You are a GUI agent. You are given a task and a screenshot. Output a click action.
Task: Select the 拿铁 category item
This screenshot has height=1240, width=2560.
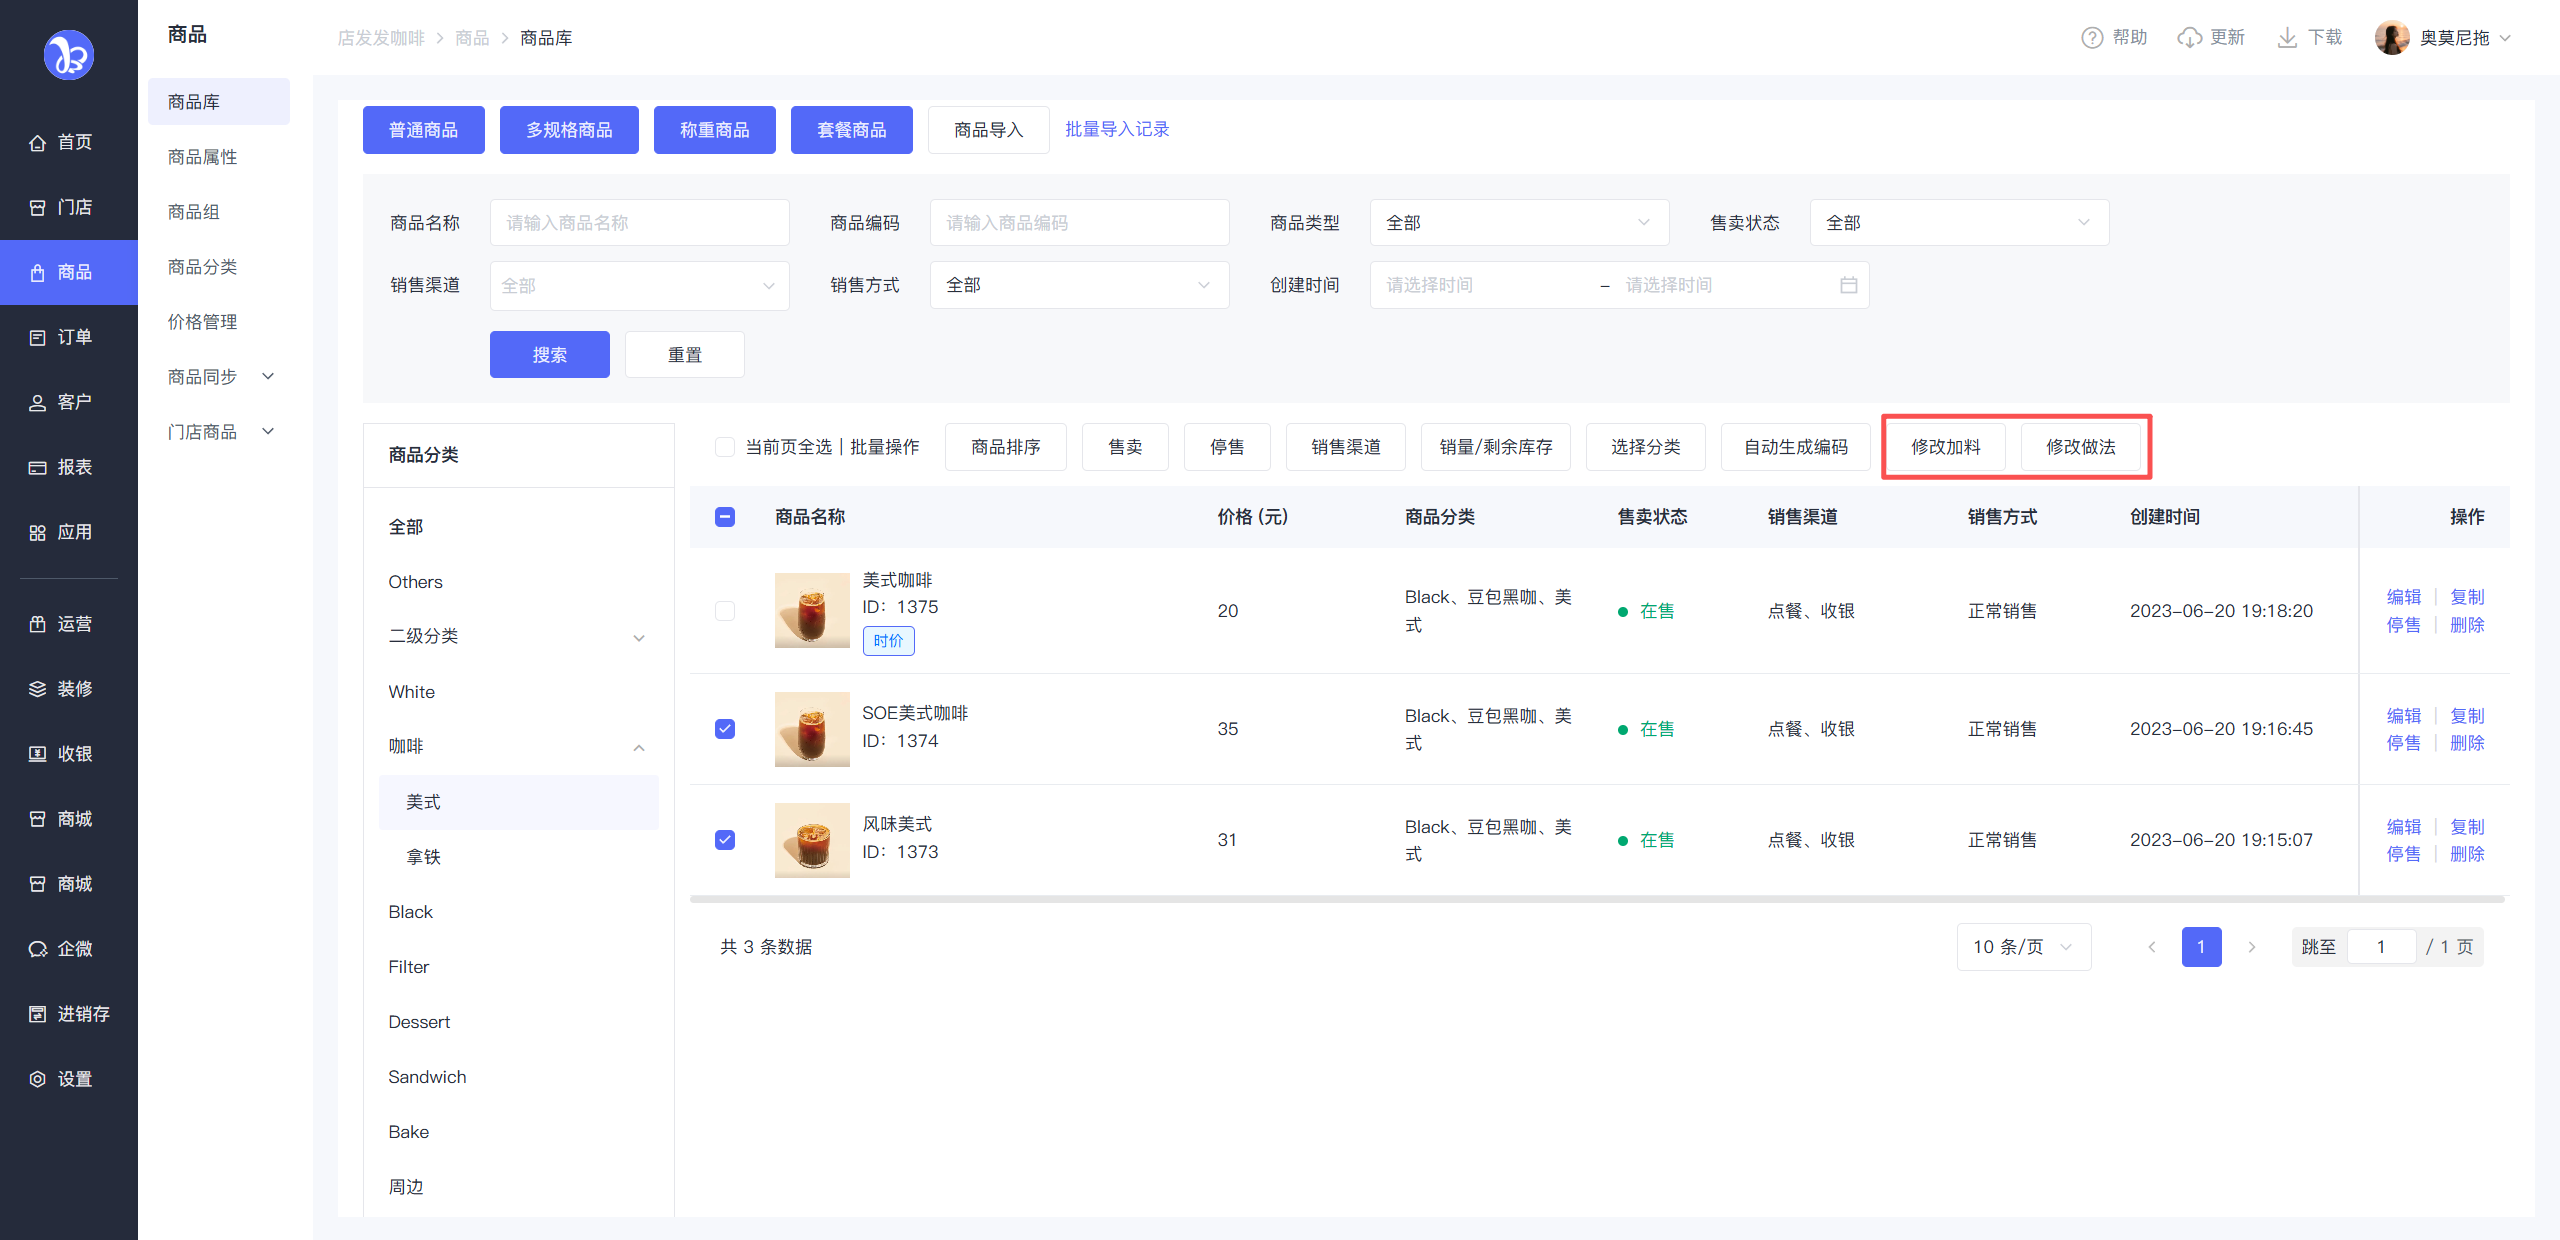click(x=424, y=857)
